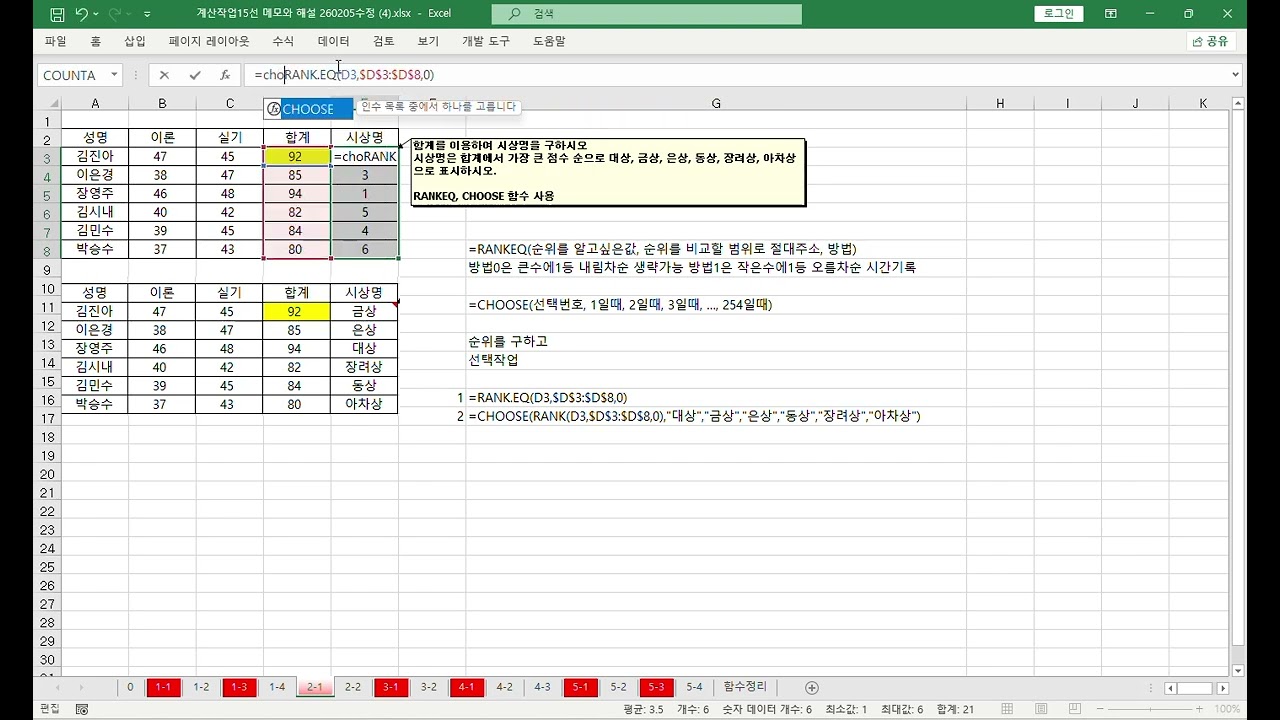Click the =RANK.EQ formula text in row 15

click(547, 398)
